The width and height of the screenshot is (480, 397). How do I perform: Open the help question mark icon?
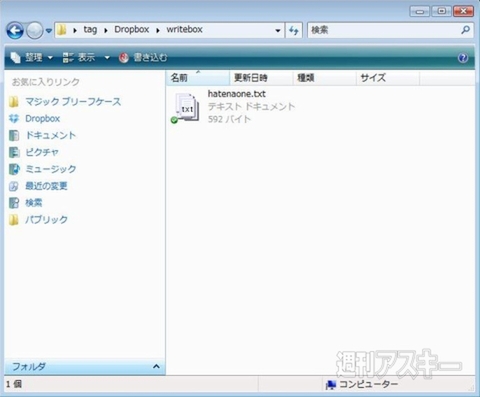[x=463, y=58]
